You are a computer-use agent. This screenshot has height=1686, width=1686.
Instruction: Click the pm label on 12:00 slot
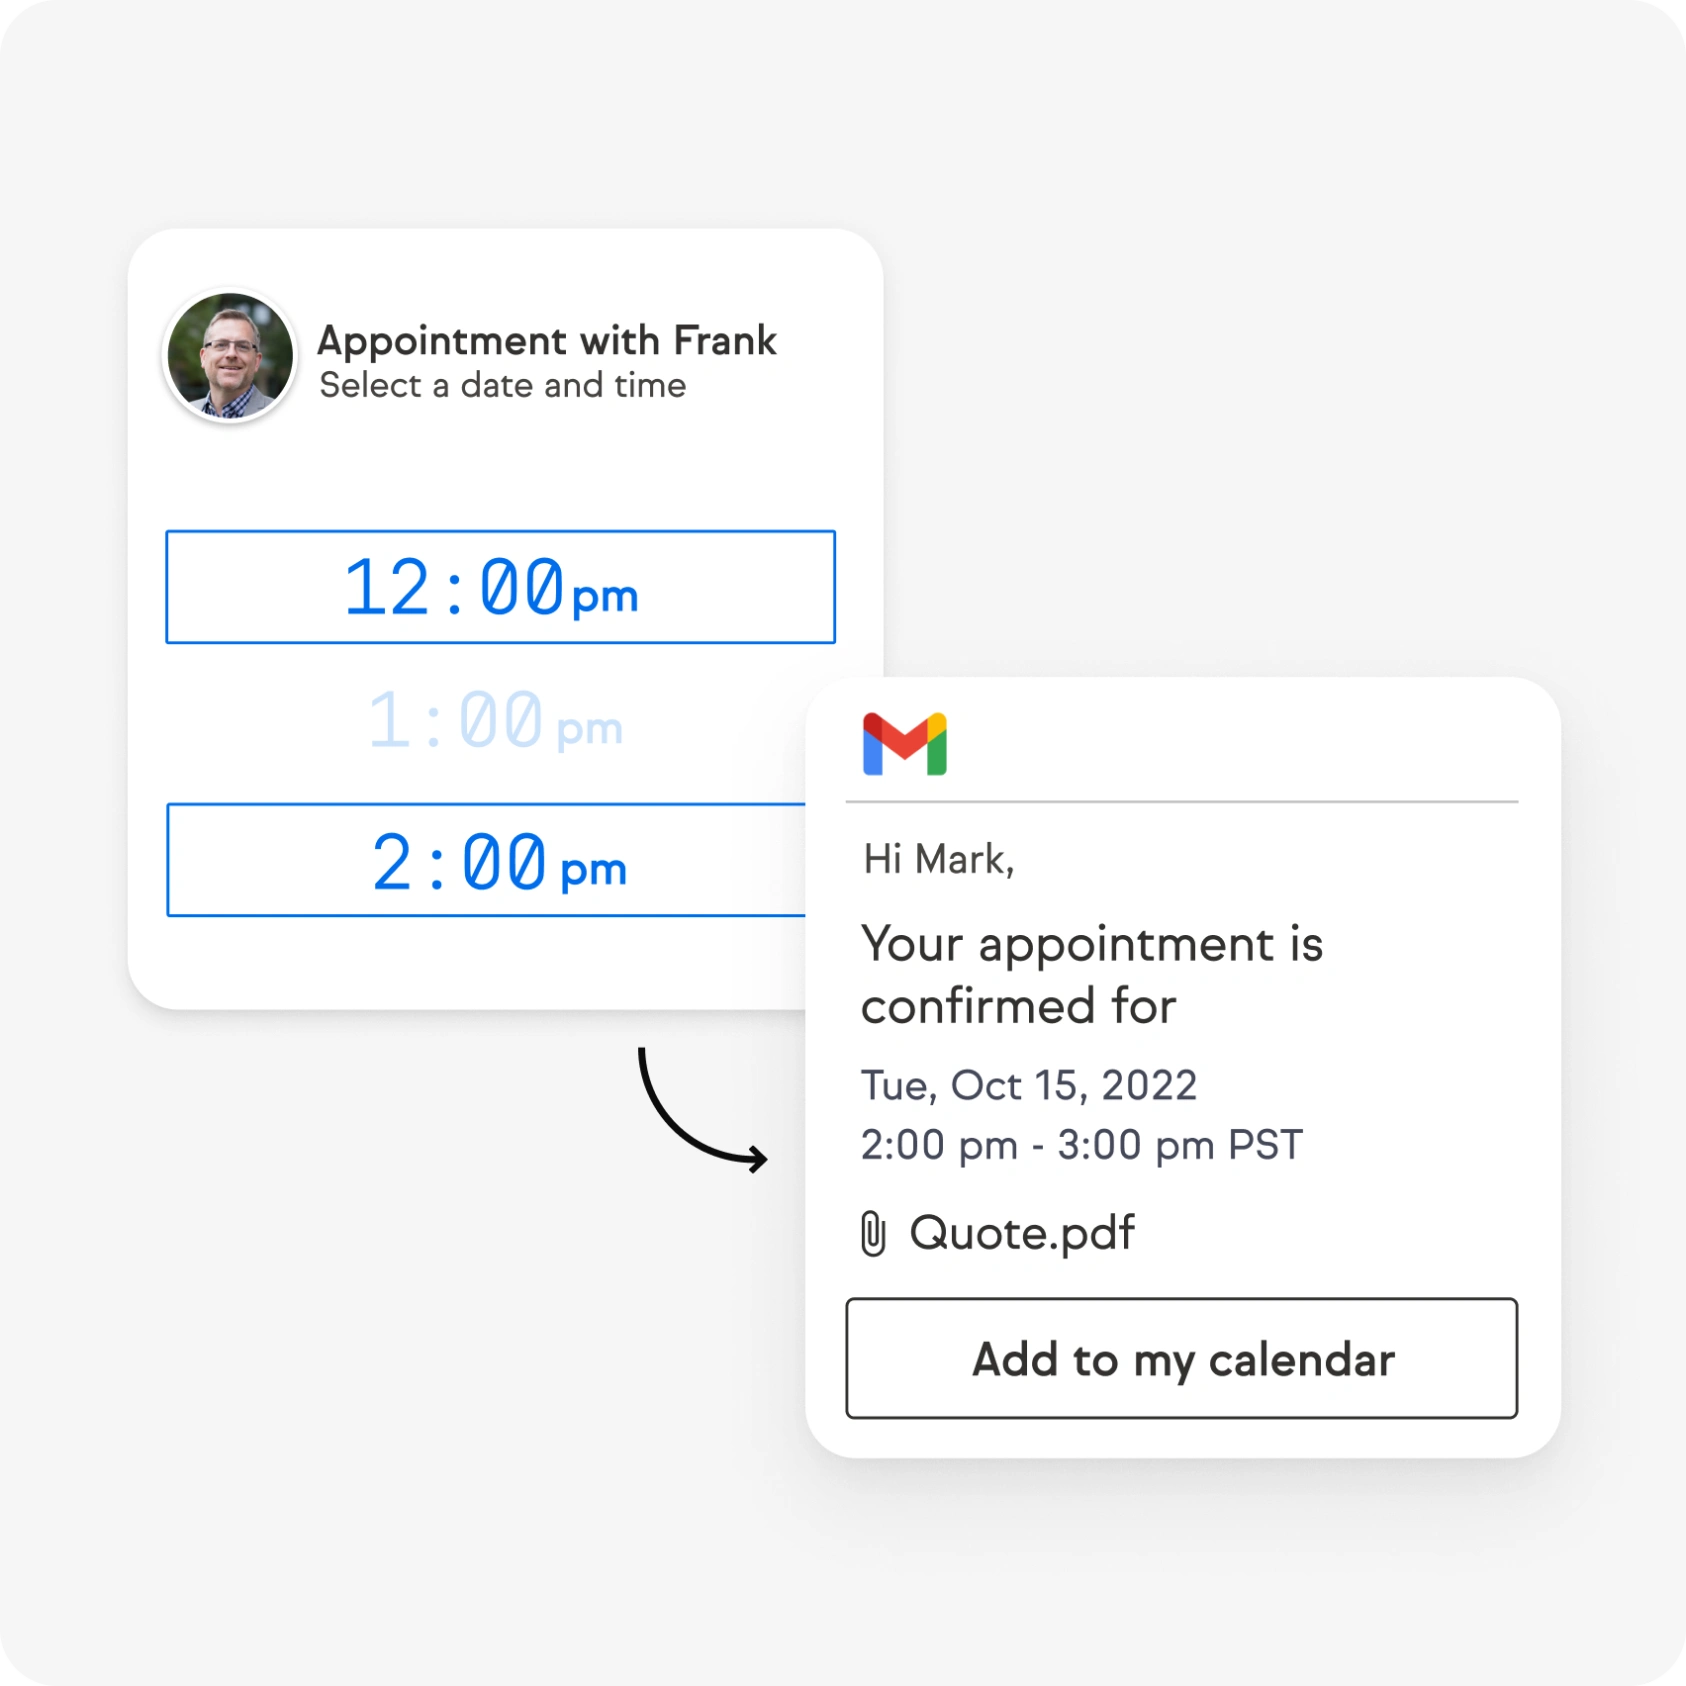point(605,597)
